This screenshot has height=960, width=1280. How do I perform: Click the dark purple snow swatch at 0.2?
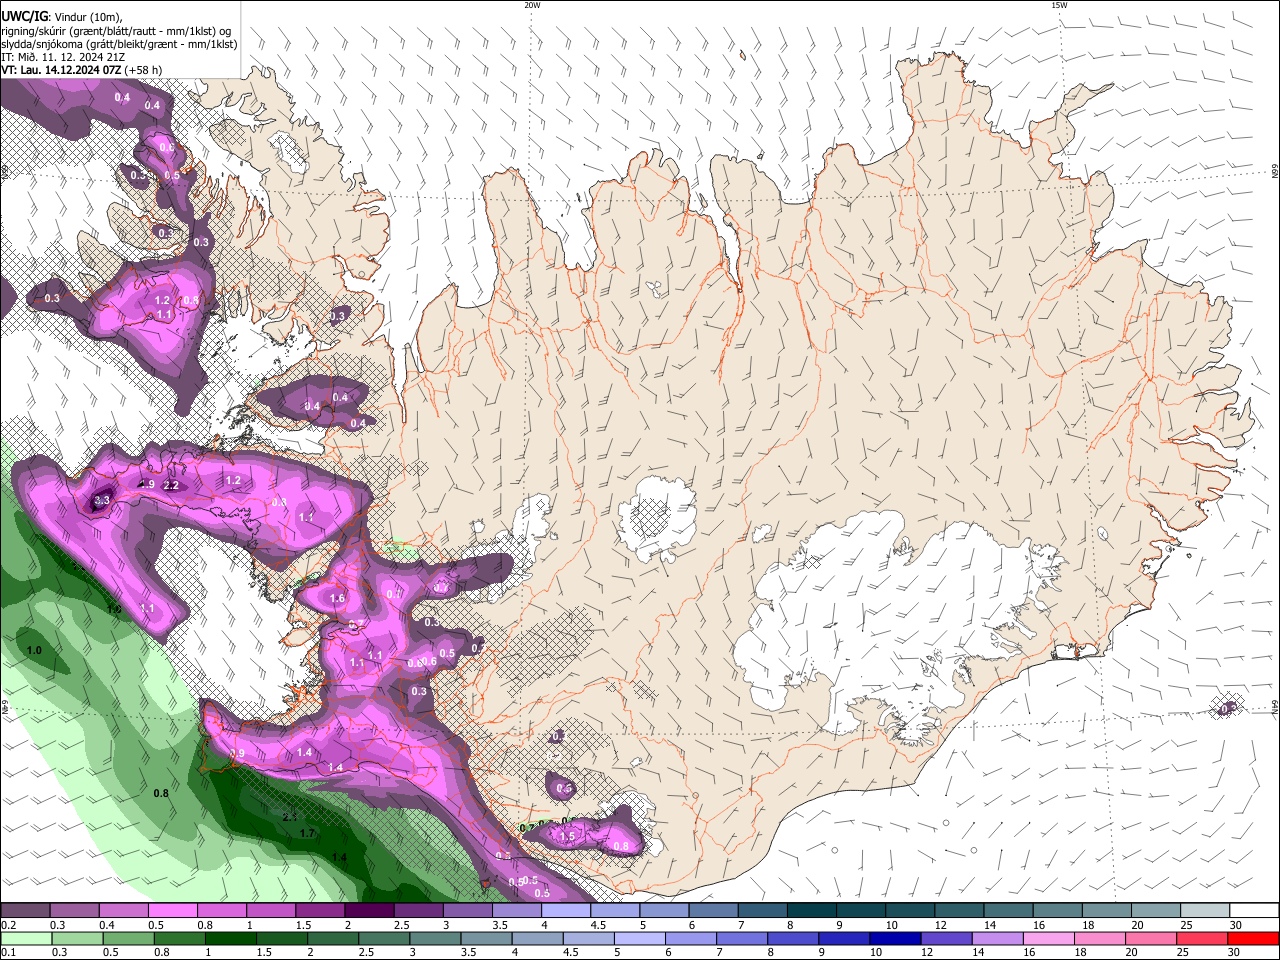(x=25, y=910)
